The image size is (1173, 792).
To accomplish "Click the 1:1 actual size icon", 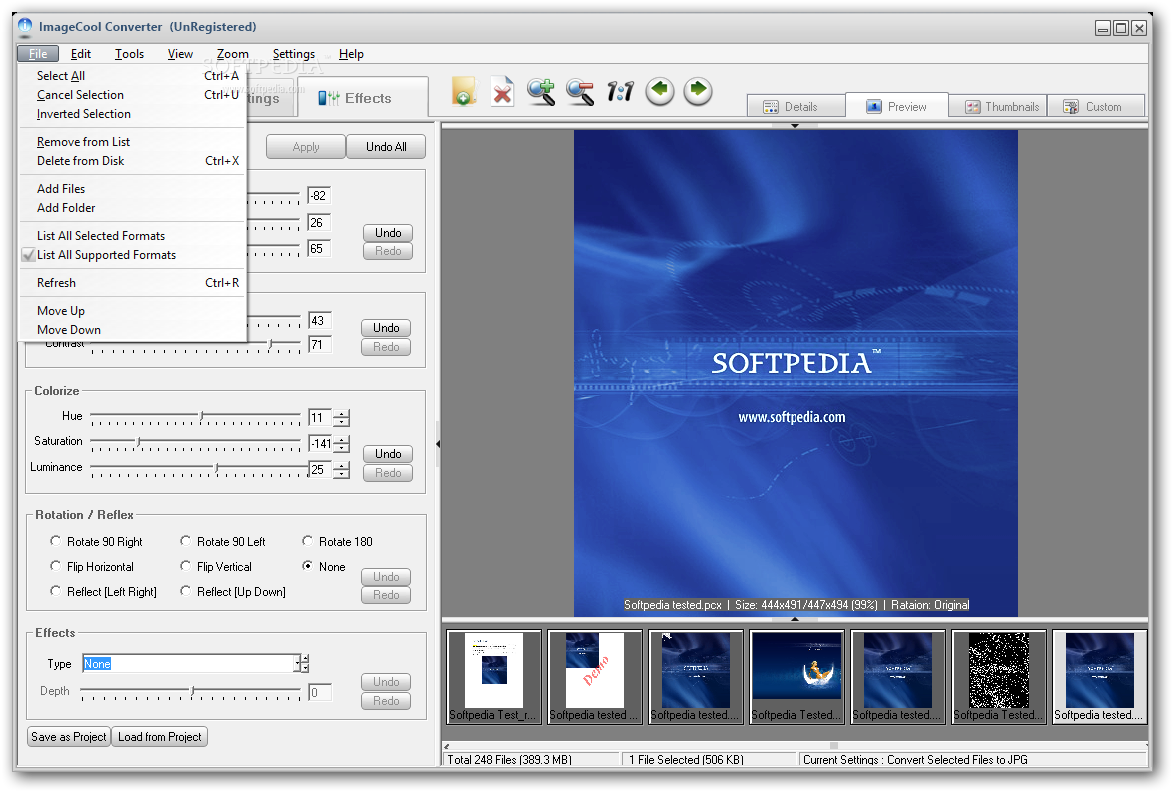I will click(x=620, y=92).
